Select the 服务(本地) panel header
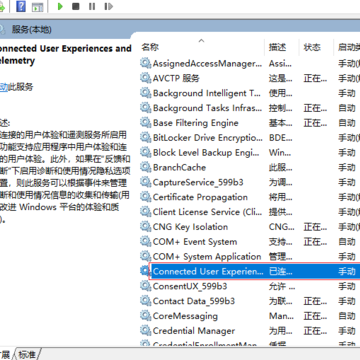This screenshot has height=360, width=360. (x=32, y=30)
